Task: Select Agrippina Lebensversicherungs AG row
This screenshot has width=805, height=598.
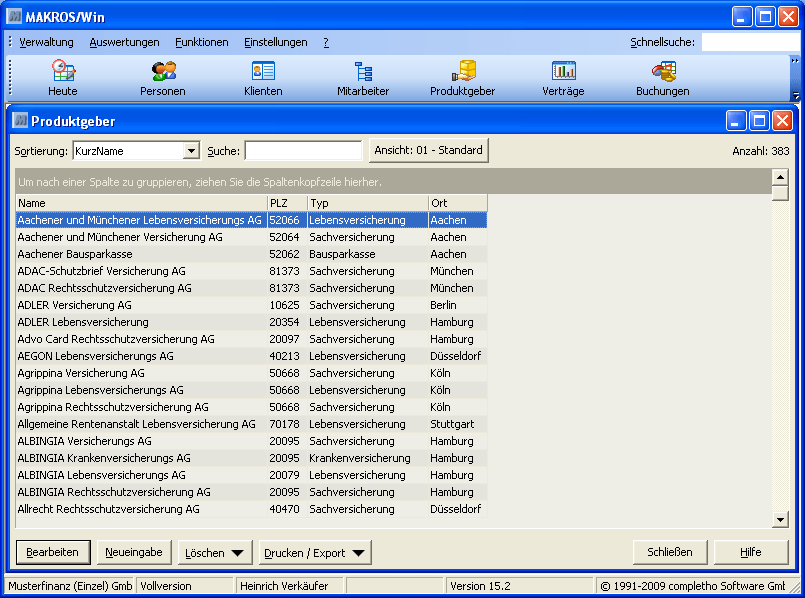Action: (251, 390)
